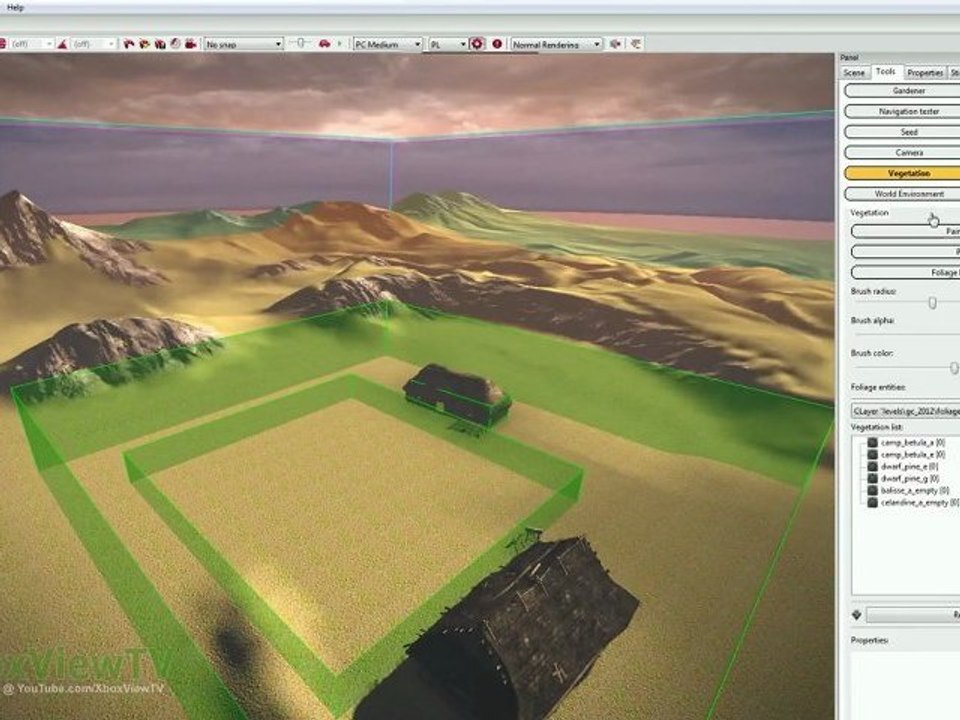Switch to the Scene tab

click(x=854, y=73)
